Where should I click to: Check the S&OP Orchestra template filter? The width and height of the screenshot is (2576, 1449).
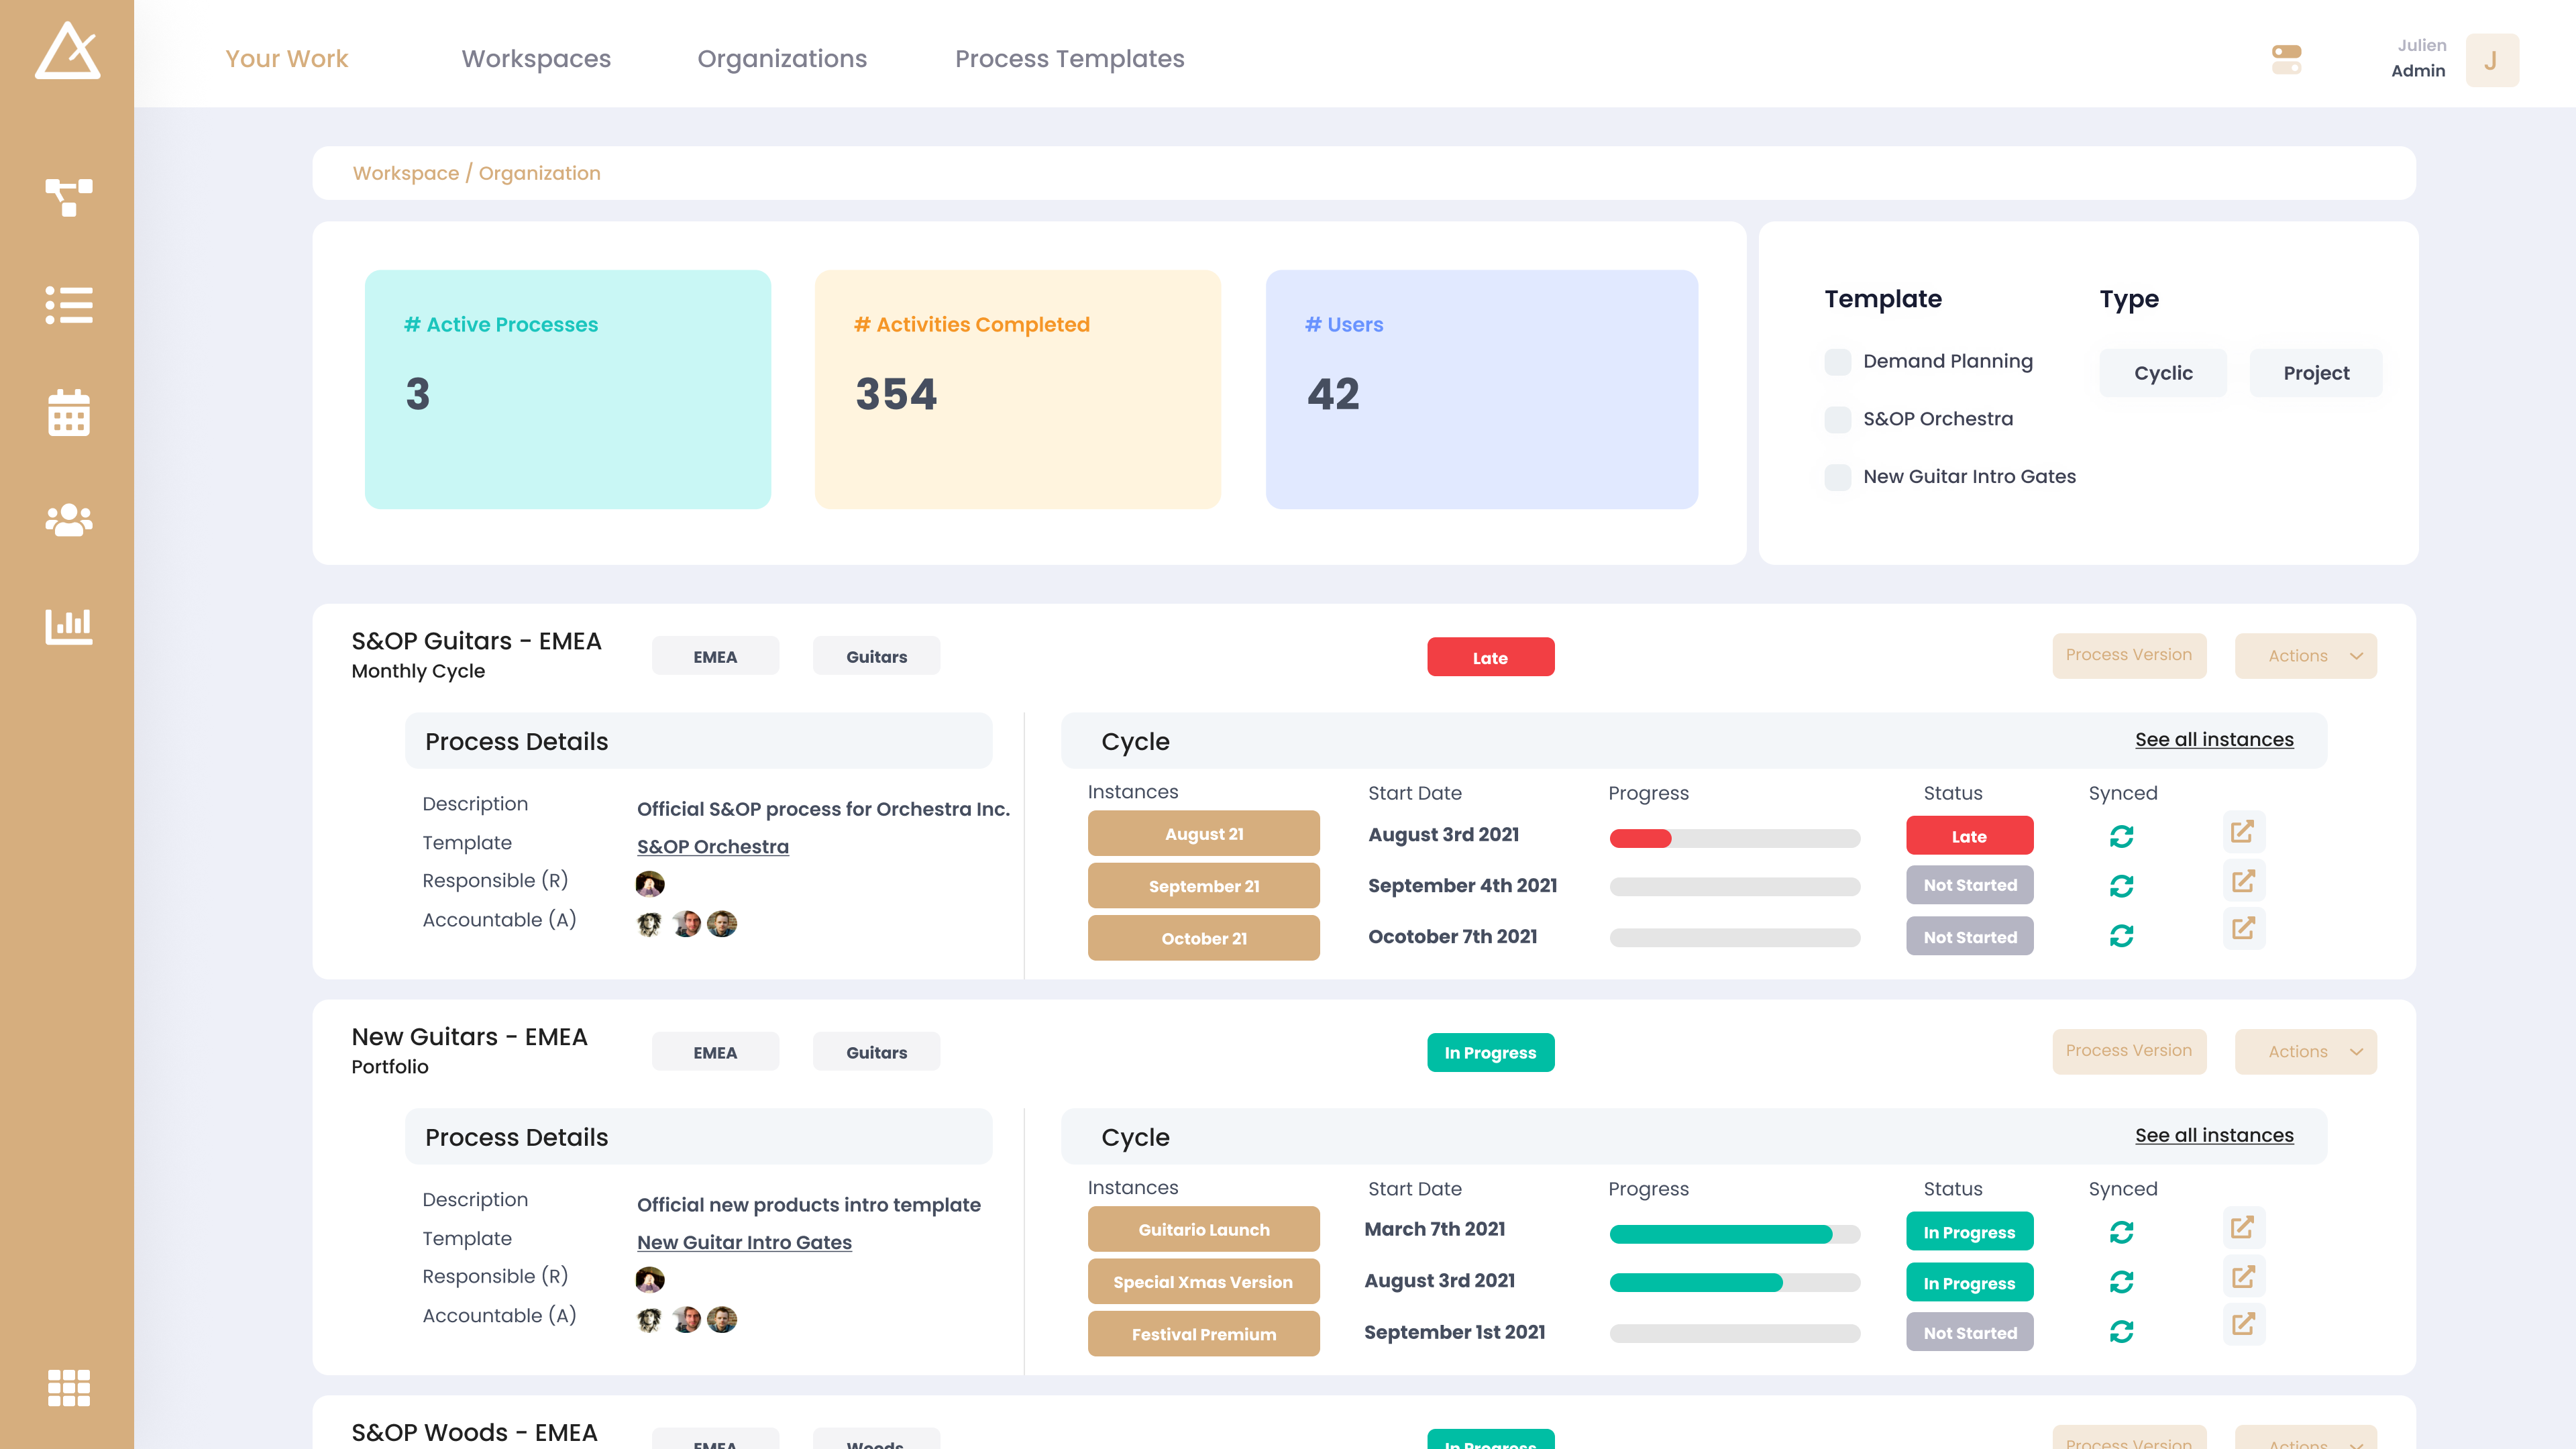(x=1838, y=419)
